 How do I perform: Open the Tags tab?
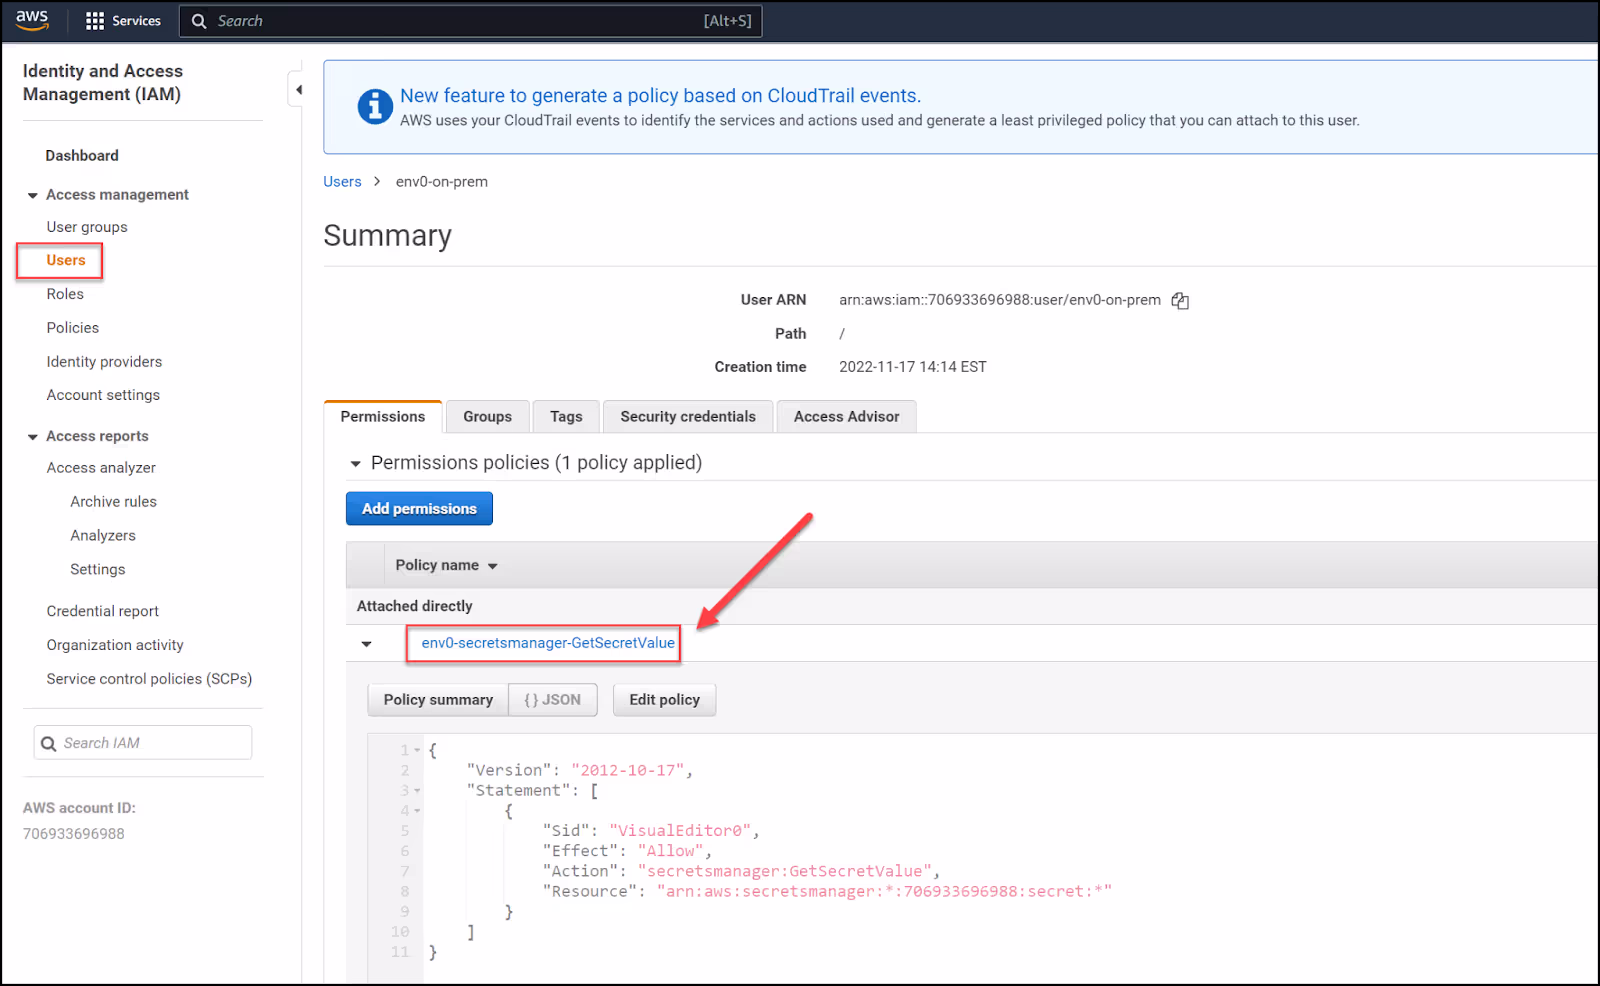[566, 417]
